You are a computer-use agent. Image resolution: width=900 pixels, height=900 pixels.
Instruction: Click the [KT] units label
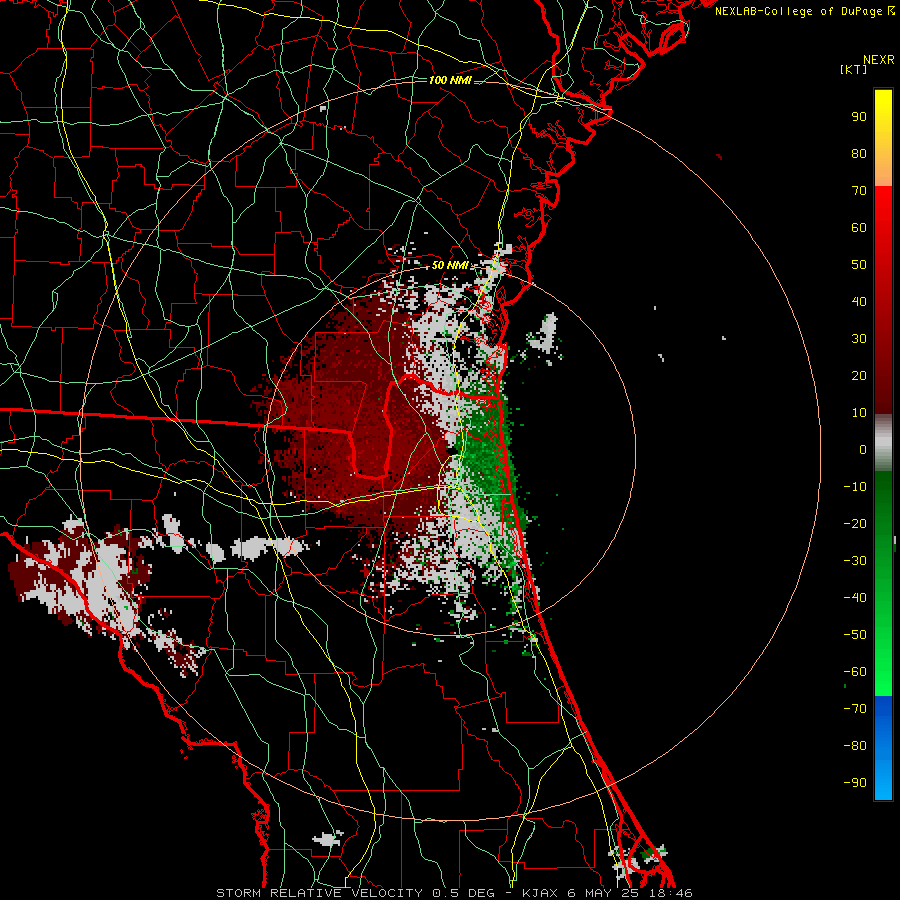pyautogui.click(x=854, y=69)
